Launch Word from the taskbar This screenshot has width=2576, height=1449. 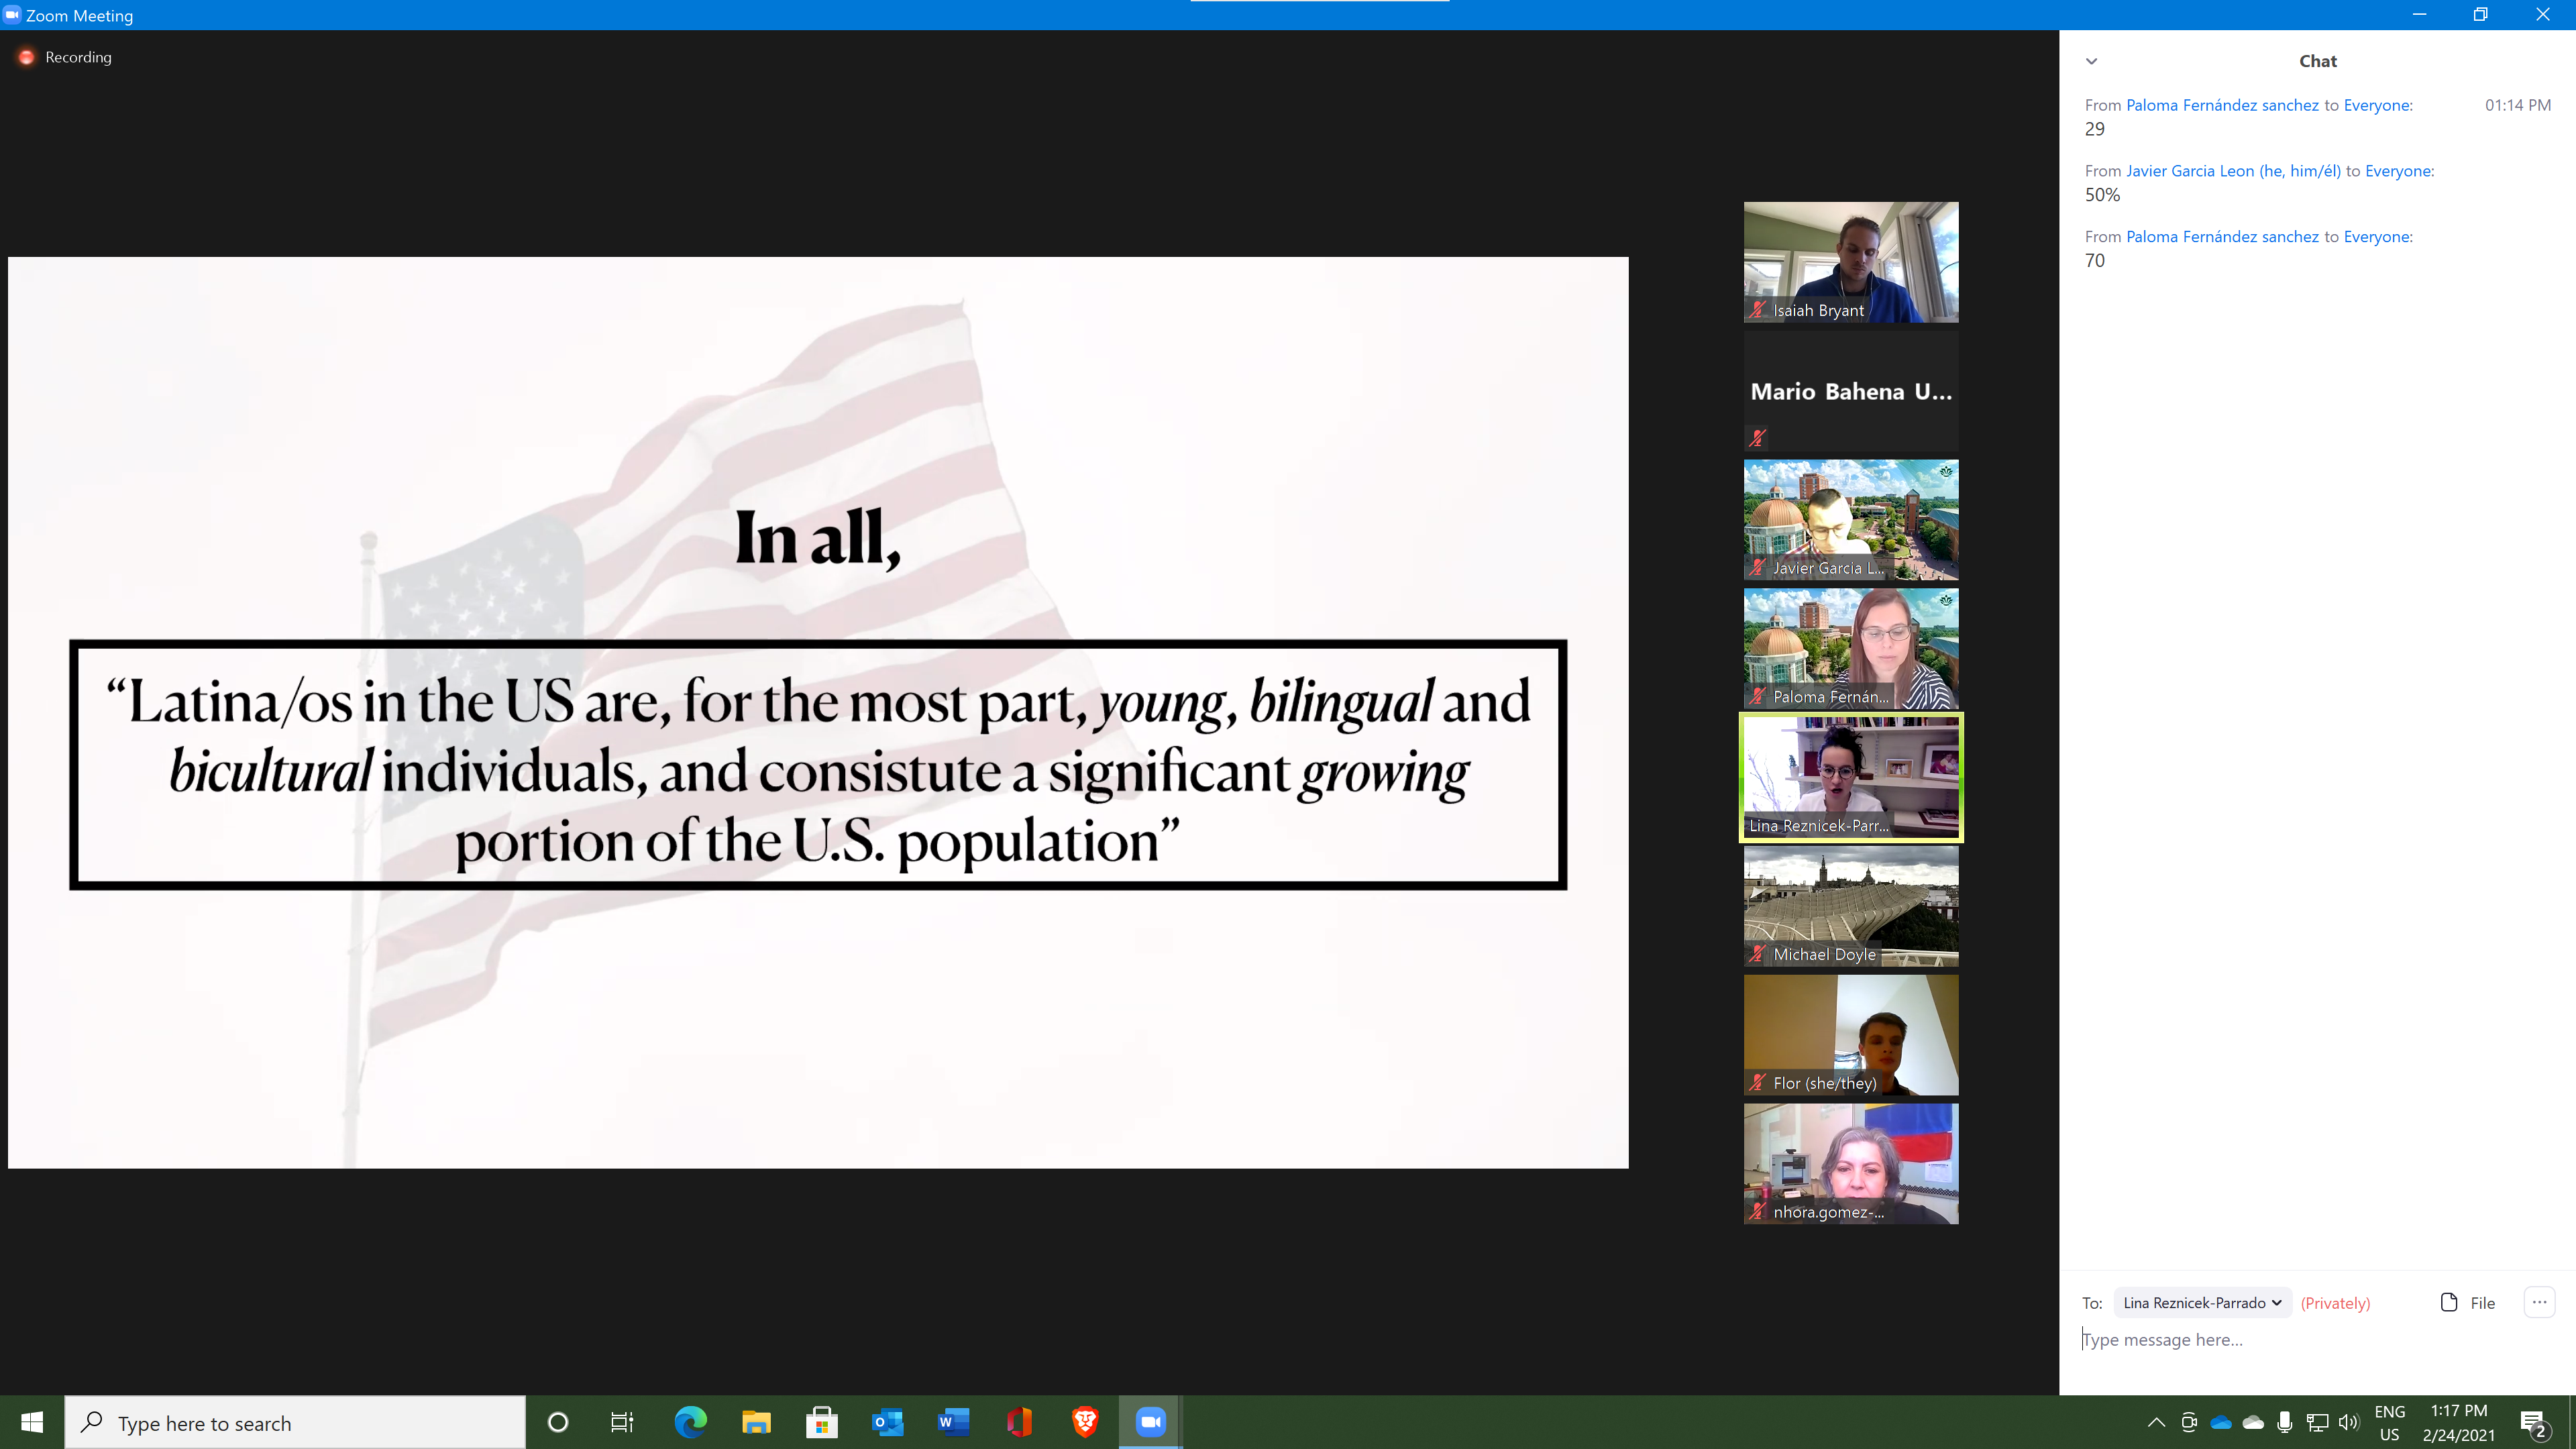(x=953, y=1422)
